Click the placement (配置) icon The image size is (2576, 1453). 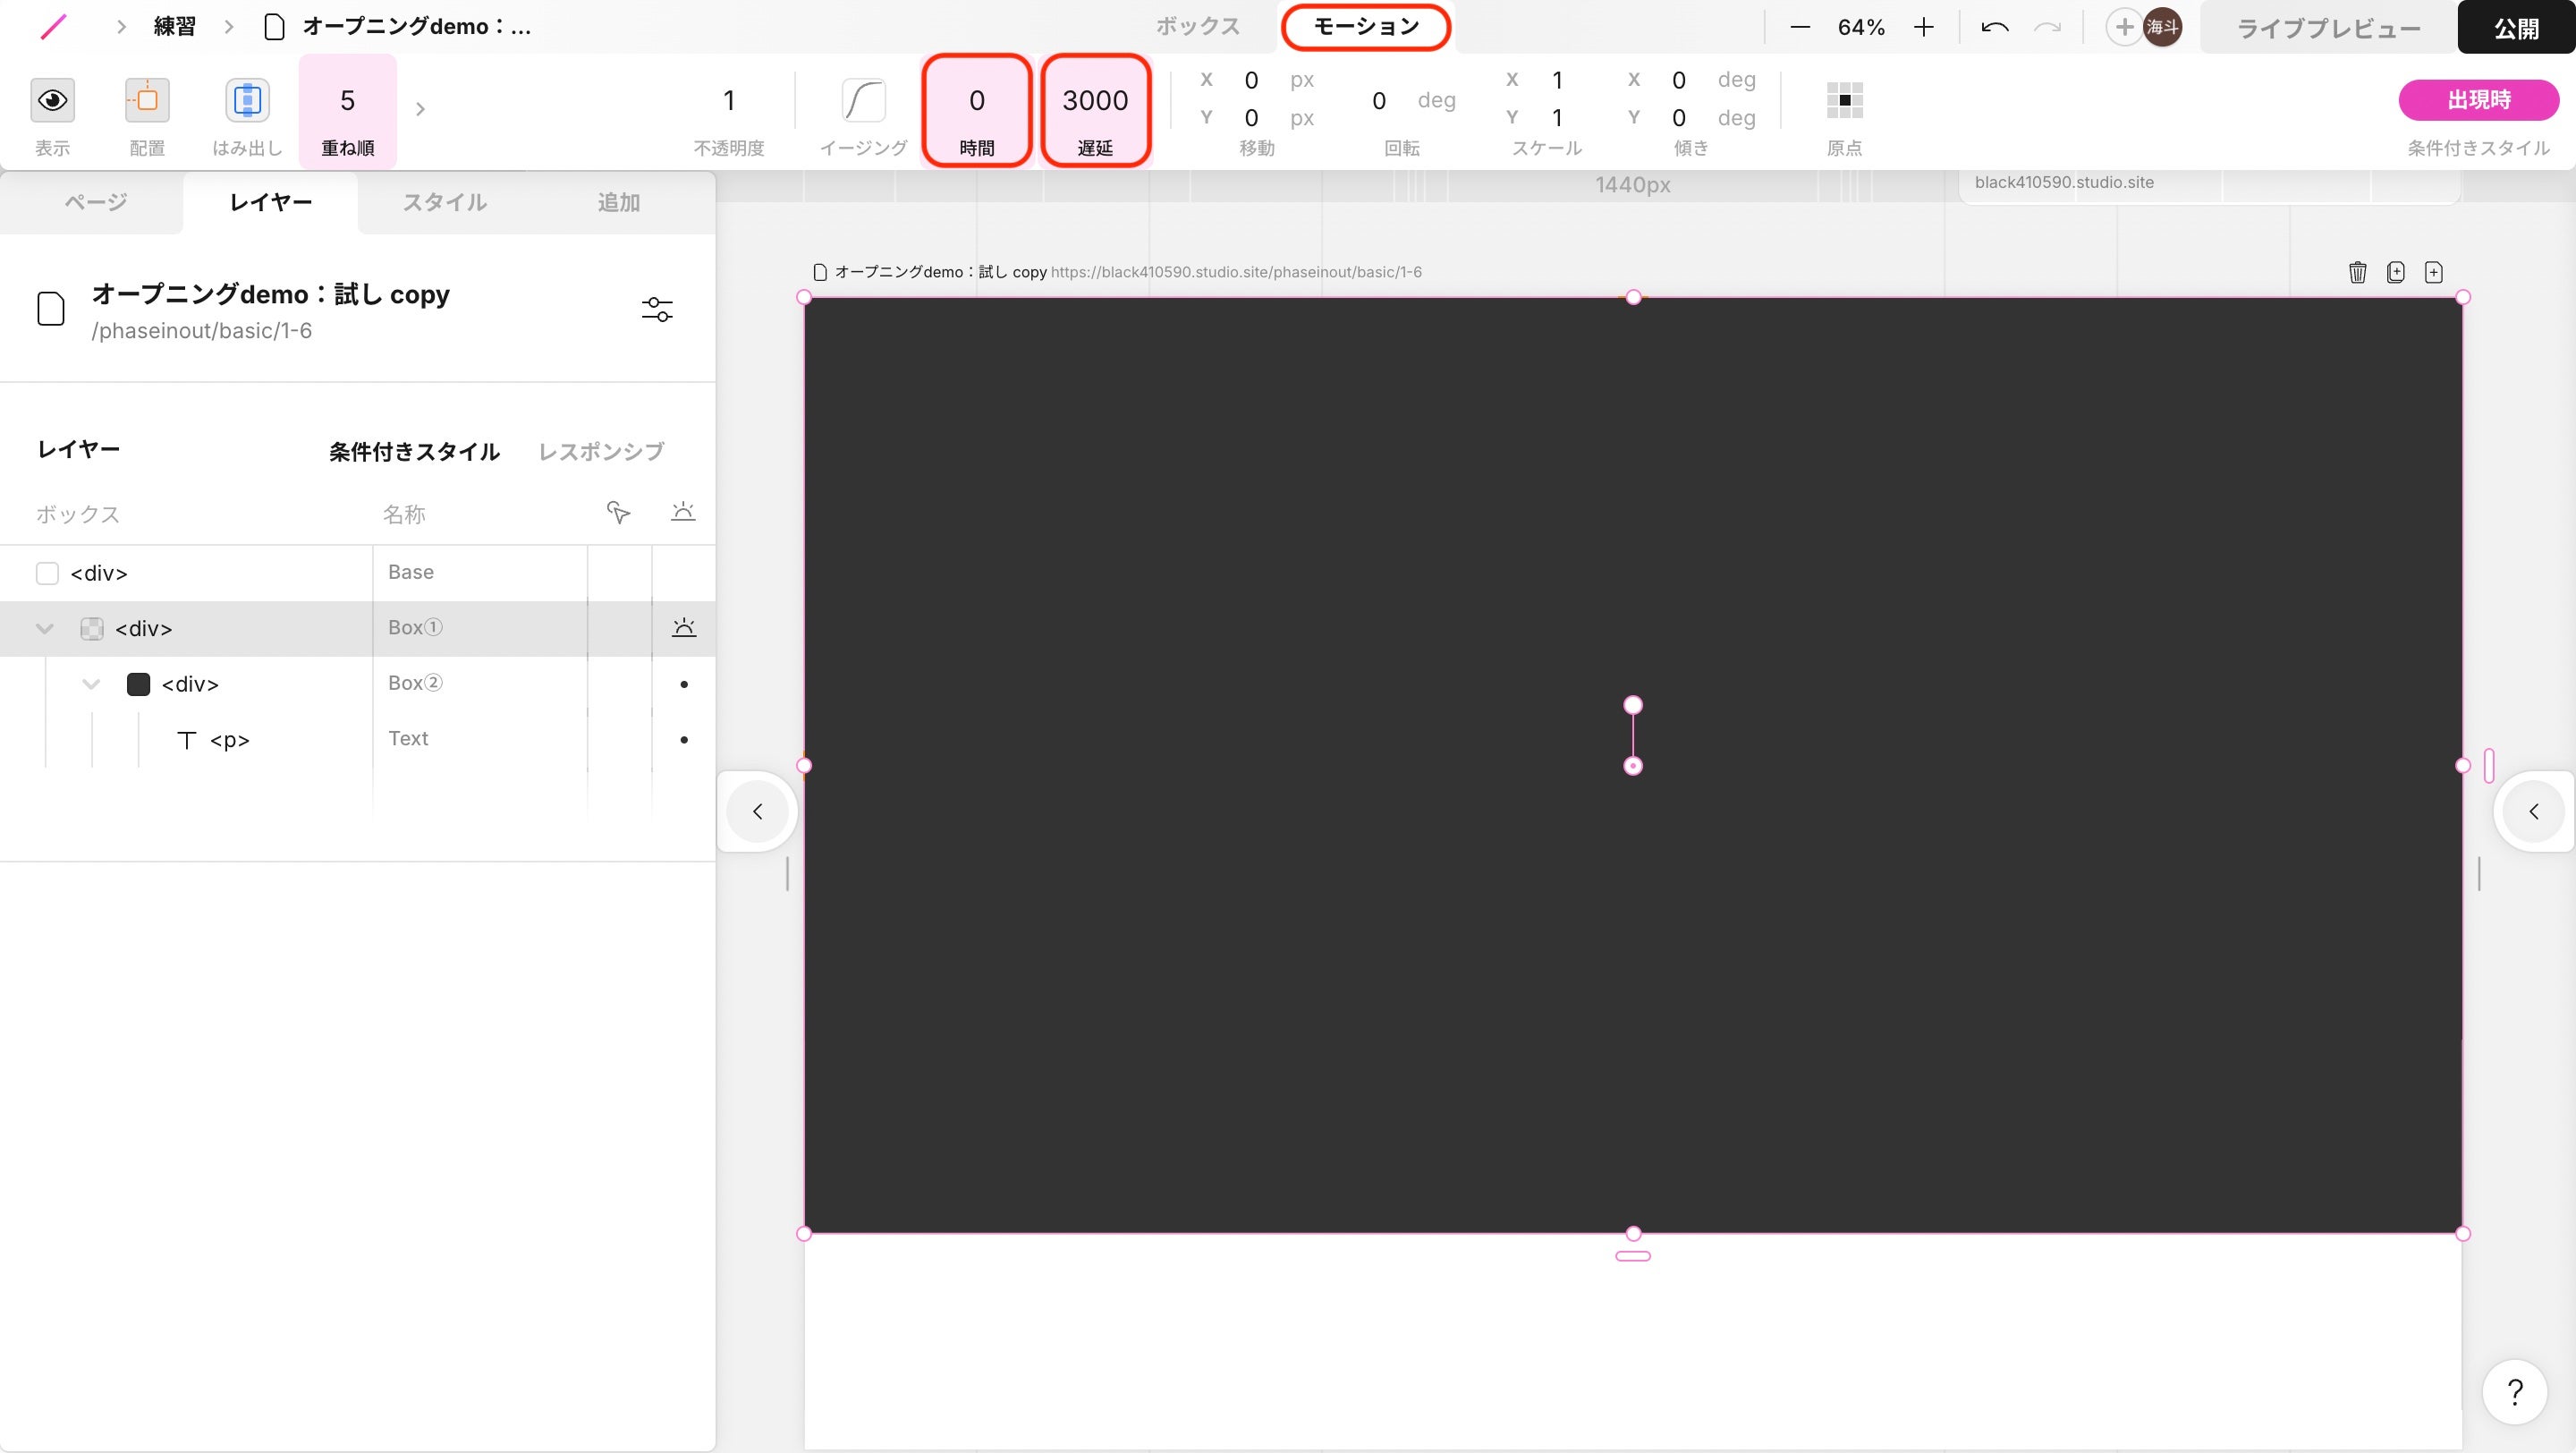[x=147, y=101]
